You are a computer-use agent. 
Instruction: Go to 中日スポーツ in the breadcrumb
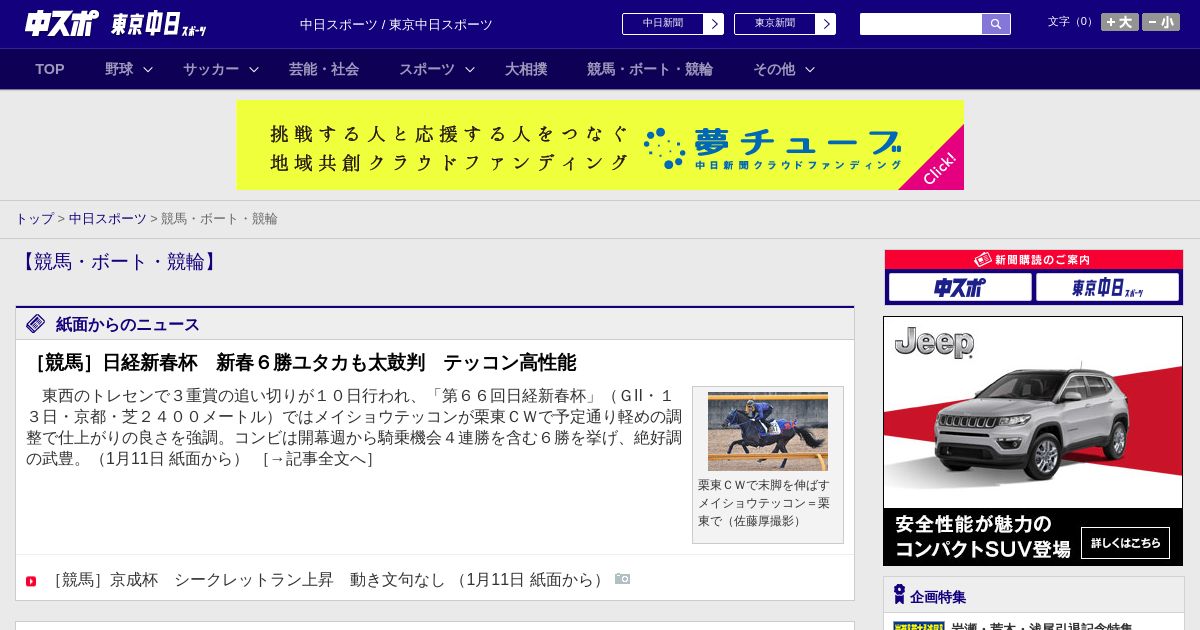(108, 218)
